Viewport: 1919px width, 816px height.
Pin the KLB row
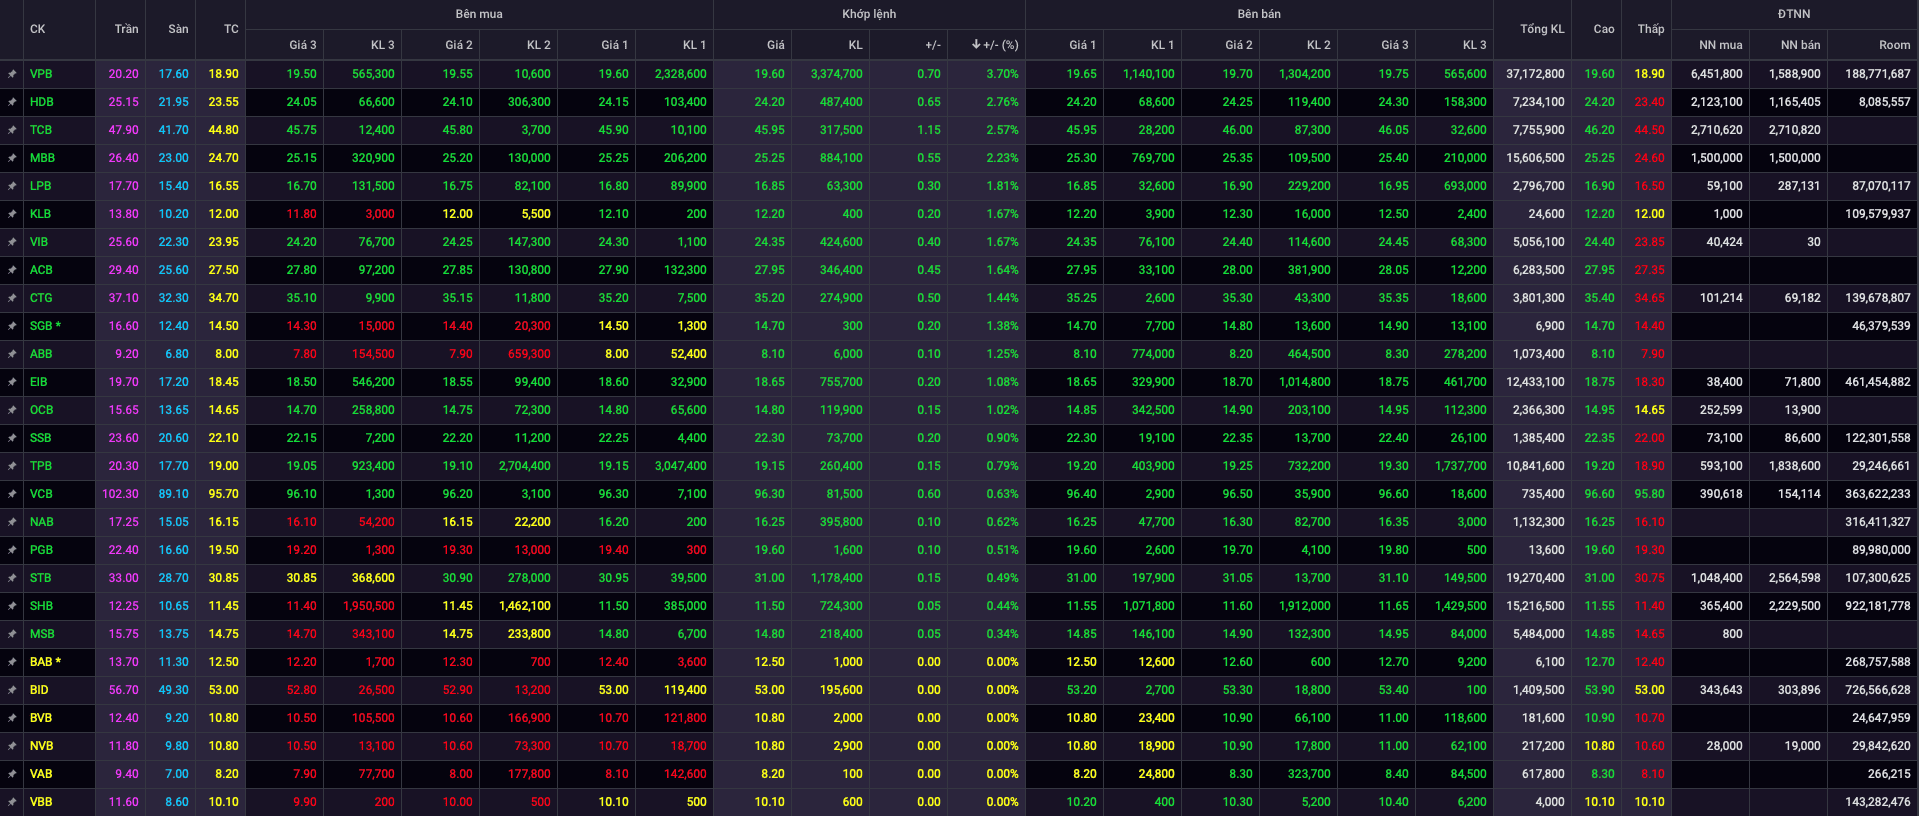click(12, 214)
